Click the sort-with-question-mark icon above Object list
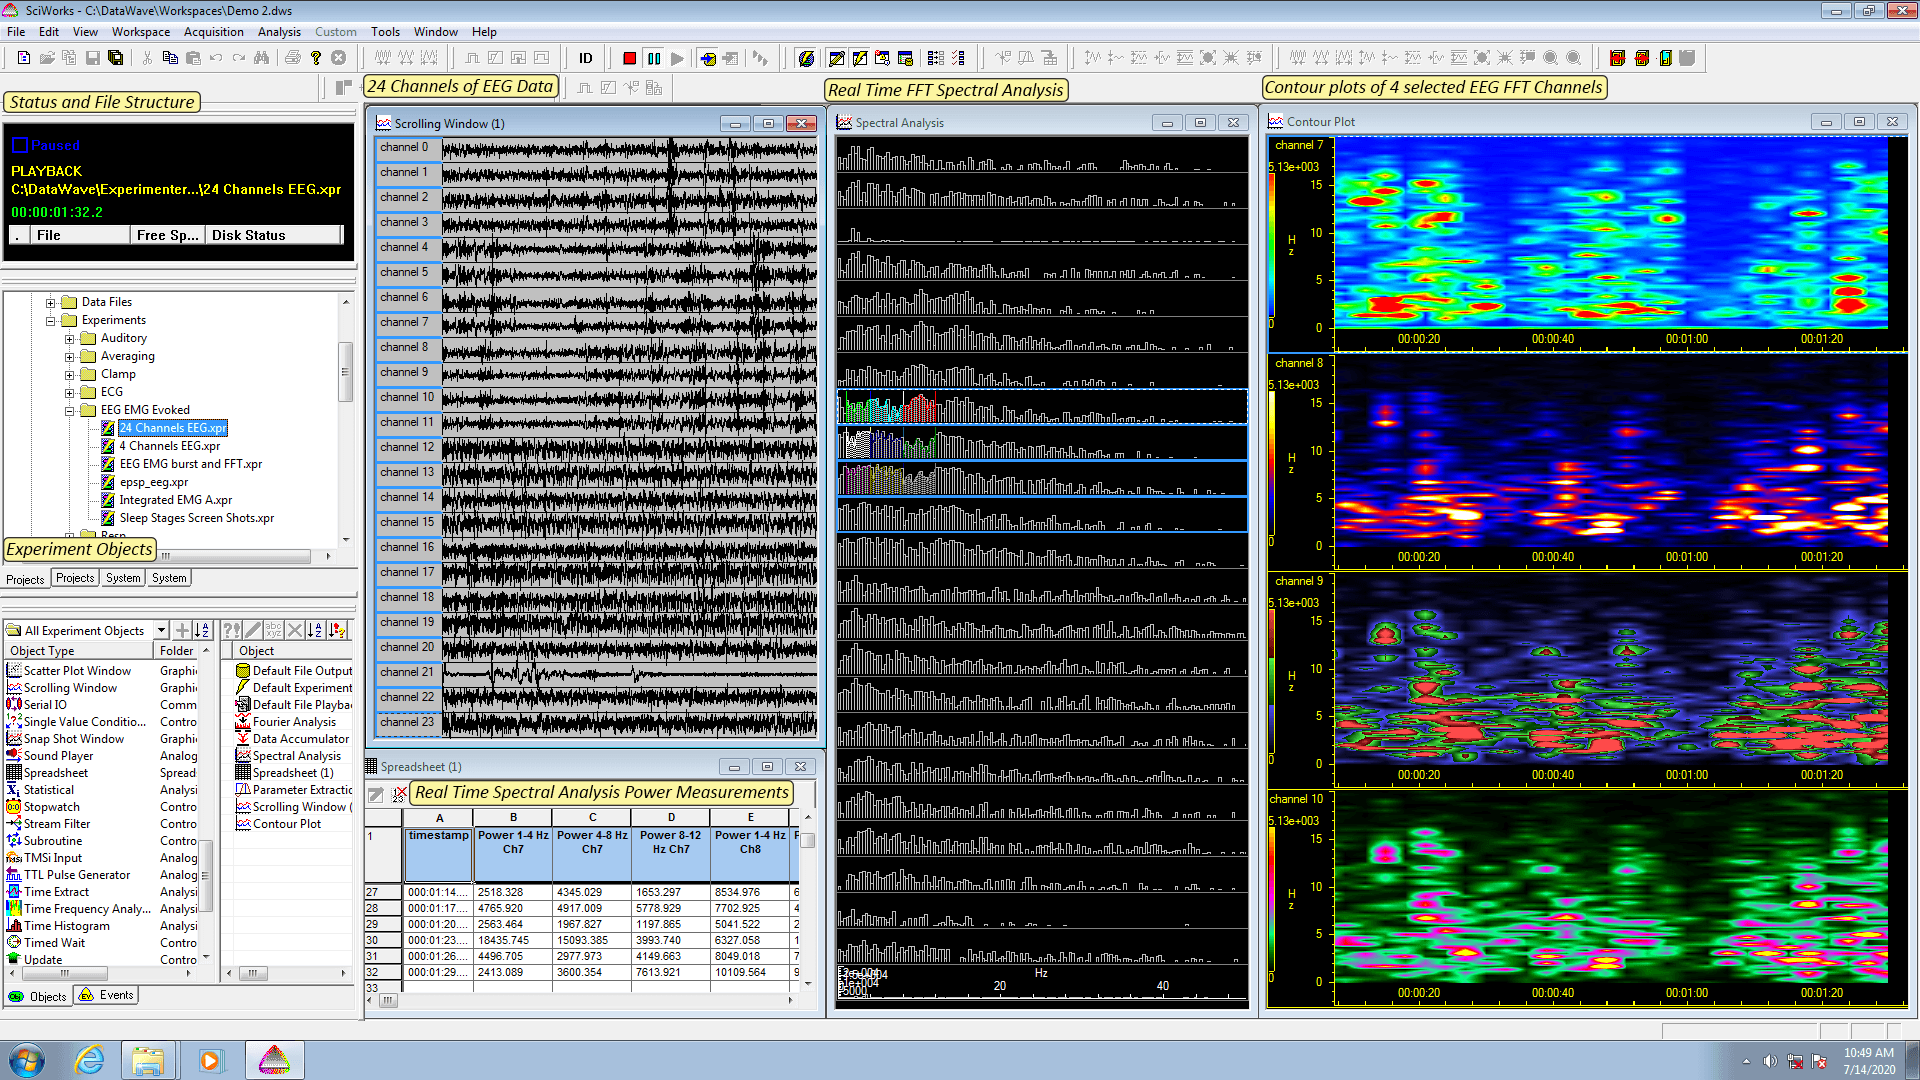Image resolution: width=1920 pixels, height=1080 pixels. [x=338, y=630]
